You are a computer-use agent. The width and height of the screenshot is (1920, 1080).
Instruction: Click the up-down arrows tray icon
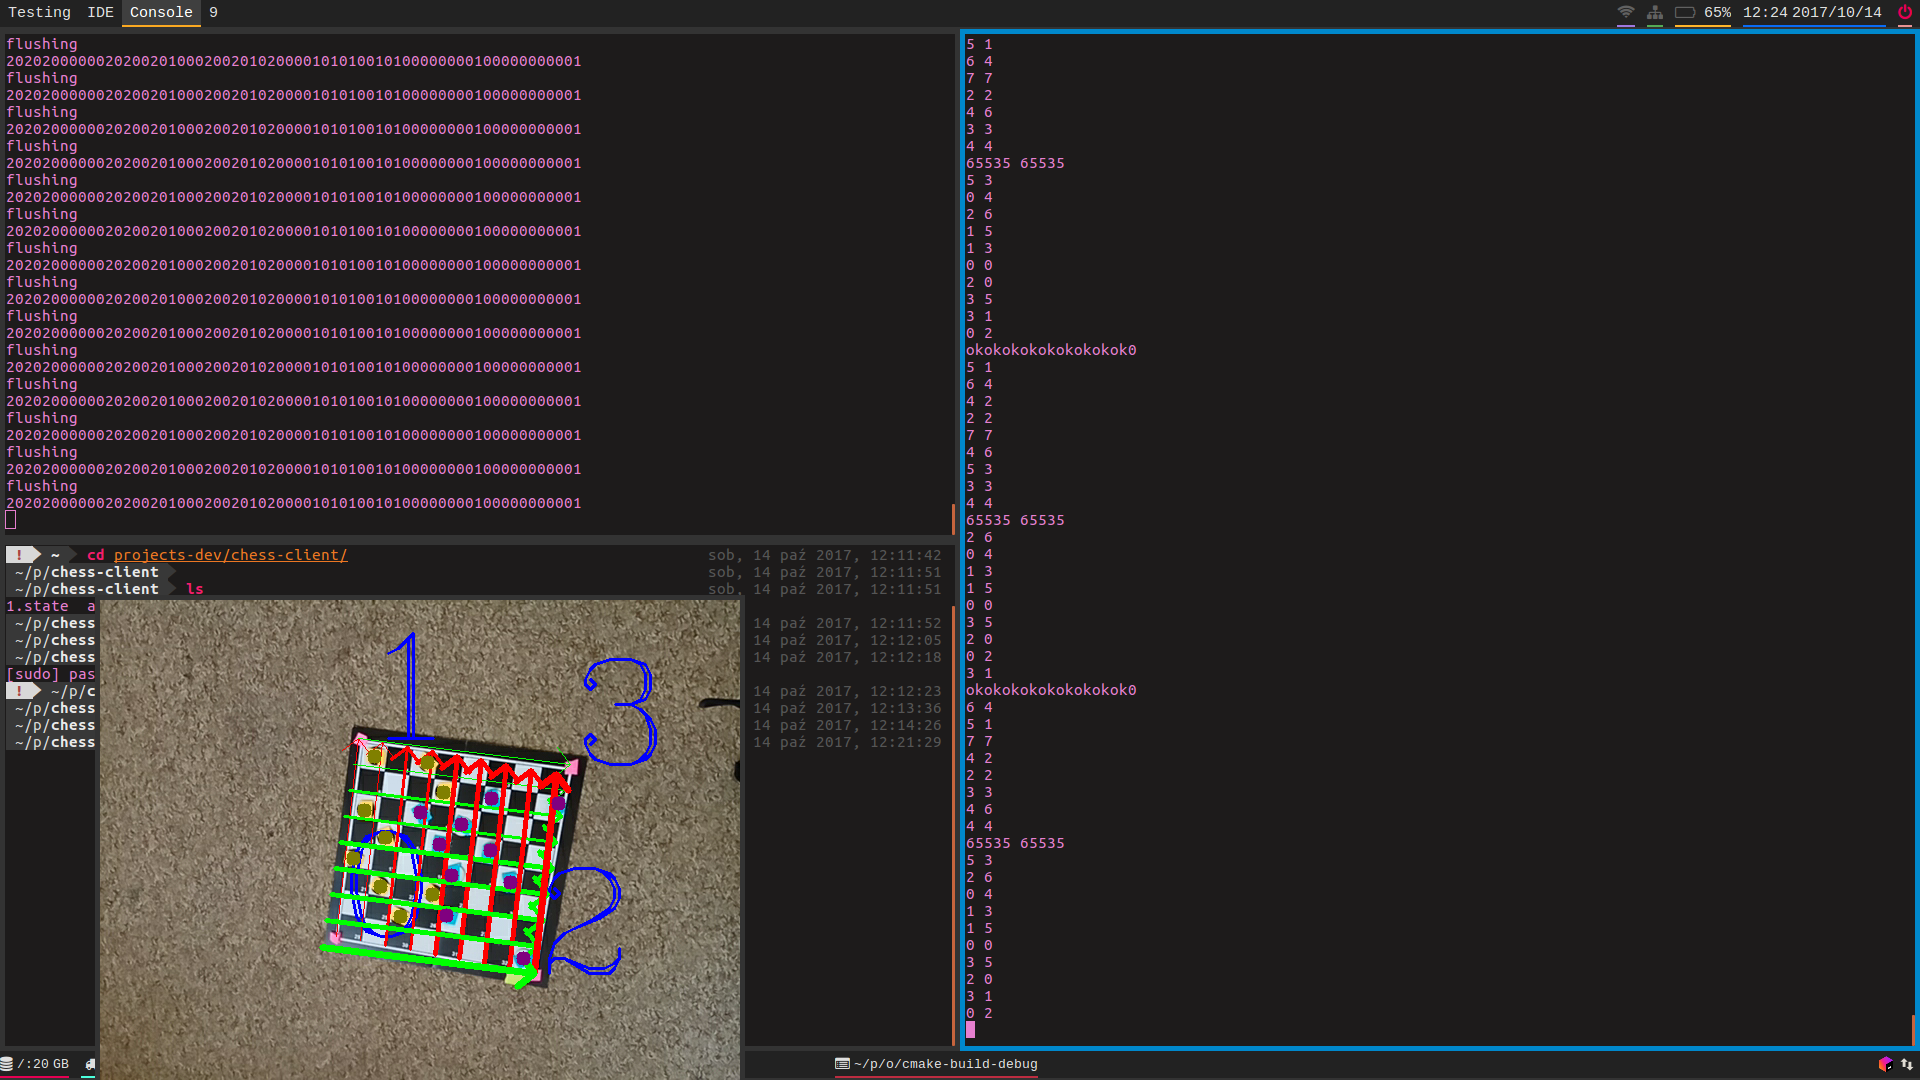[1907, 1064]
